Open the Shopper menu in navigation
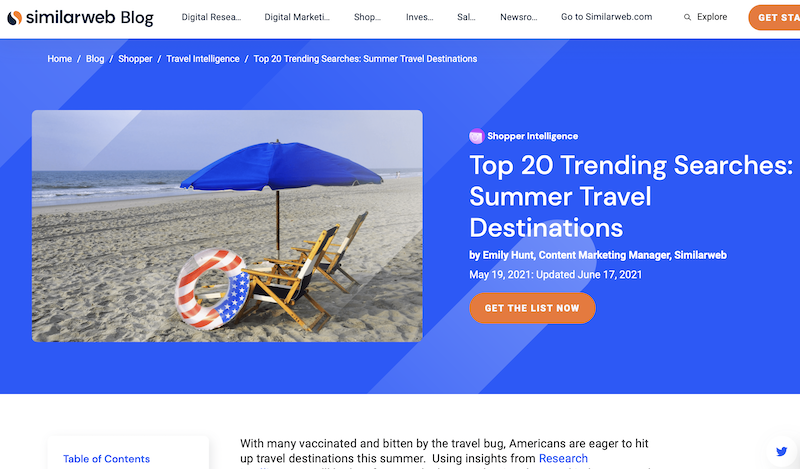 point(367,17)
